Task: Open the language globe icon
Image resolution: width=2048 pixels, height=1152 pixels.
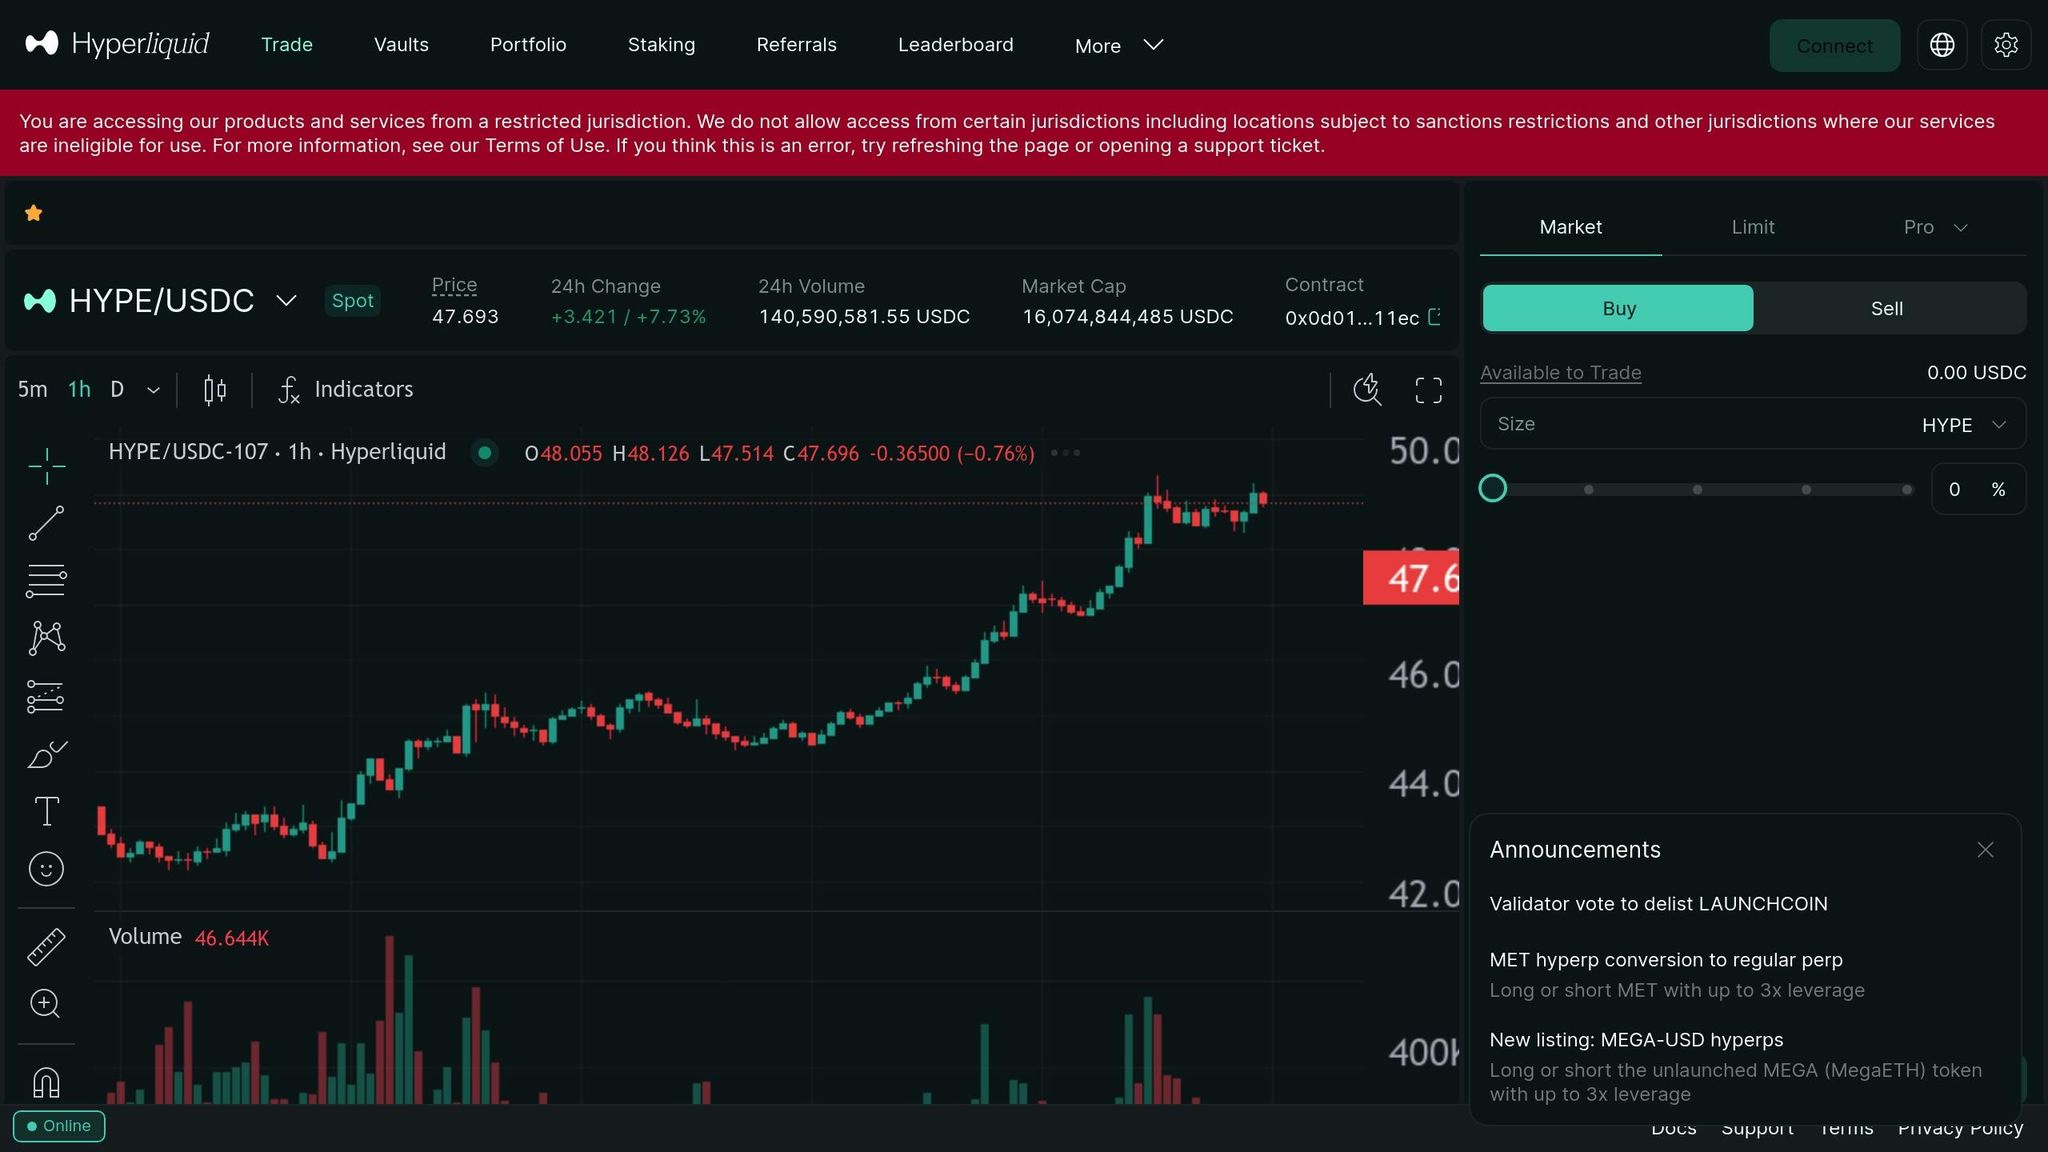Action: [x=1942, y=45]
